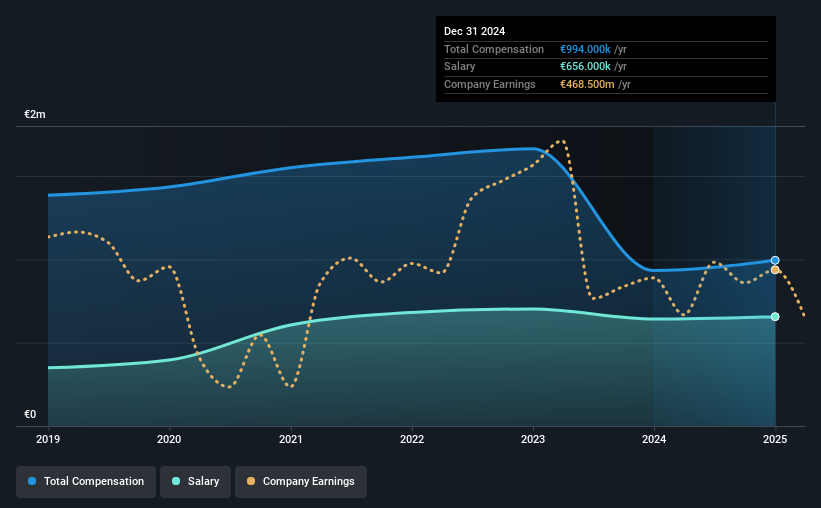Screen dimensions: 821x508
Task: Click the 2024 x-axis label
Action: [654, 439]
